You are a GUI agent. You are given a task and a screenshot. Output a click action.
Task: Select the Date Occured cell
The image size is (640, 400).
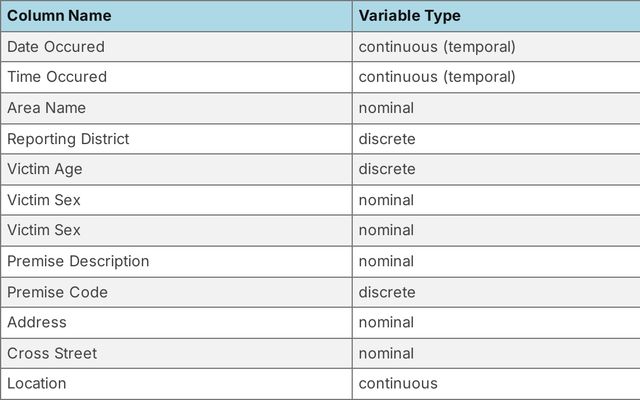click(56, 46)
